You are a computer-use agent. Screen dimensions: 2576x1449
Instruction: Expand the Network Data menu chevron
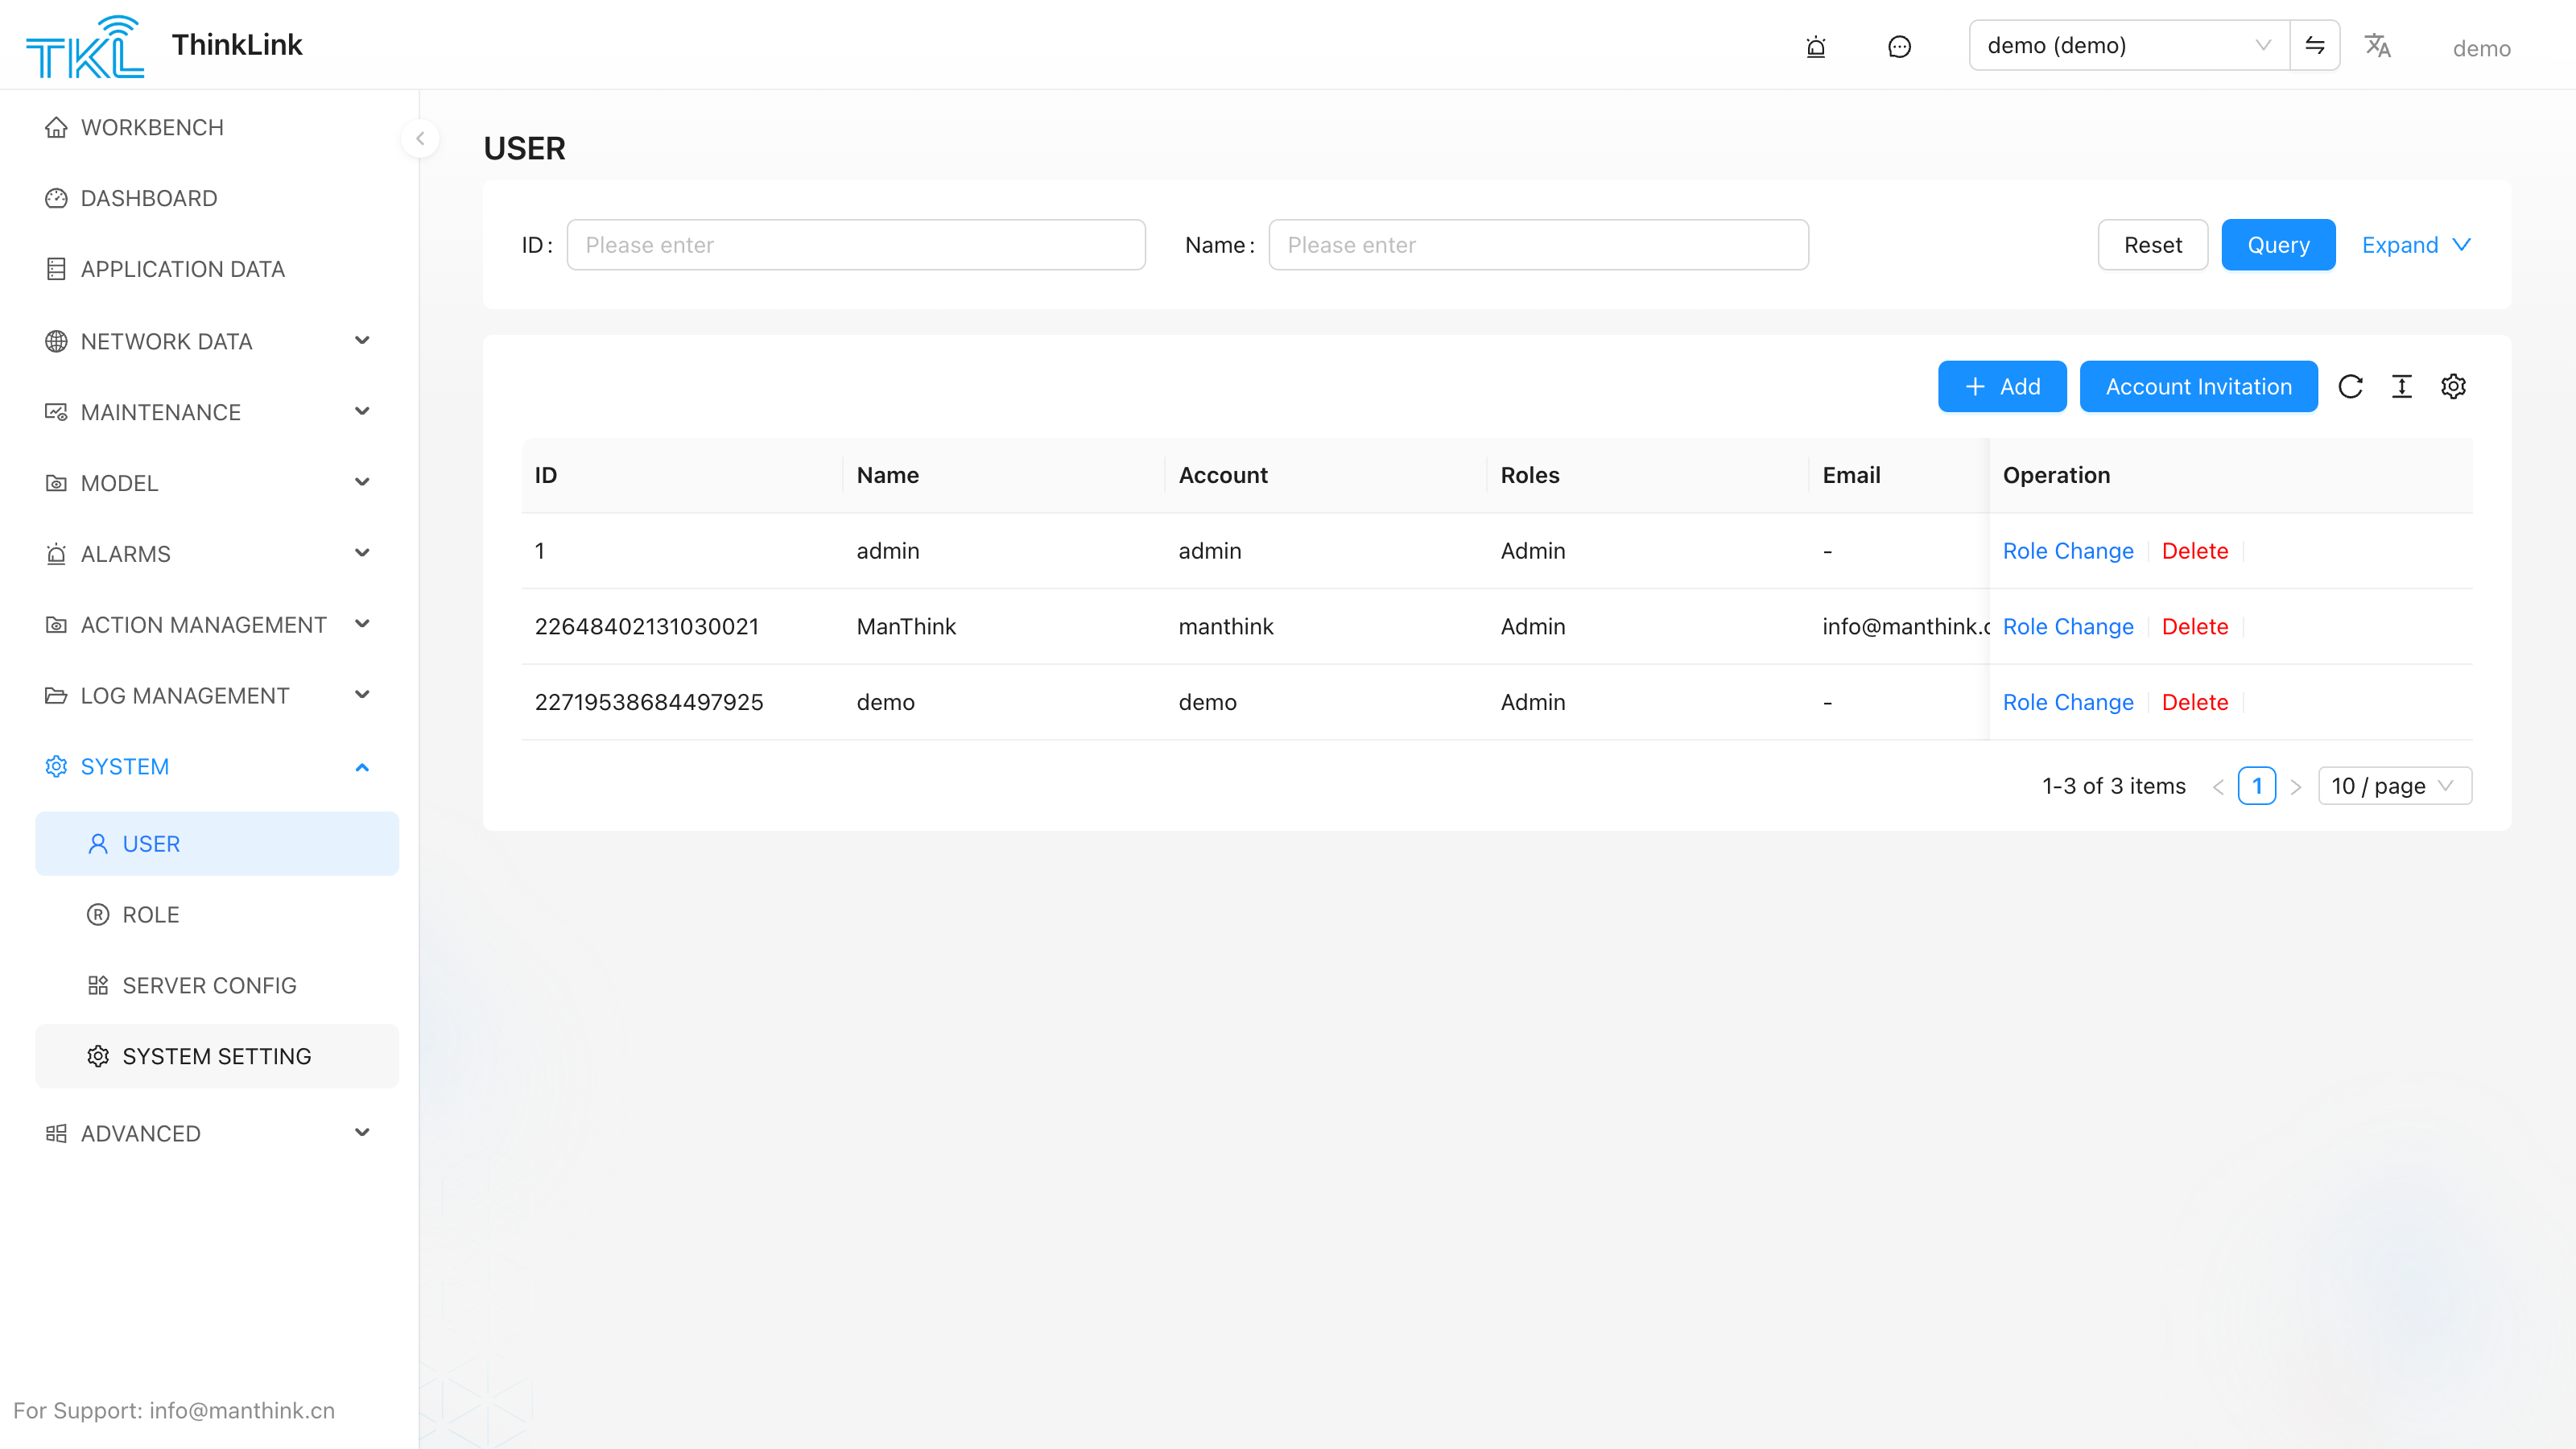362,341
